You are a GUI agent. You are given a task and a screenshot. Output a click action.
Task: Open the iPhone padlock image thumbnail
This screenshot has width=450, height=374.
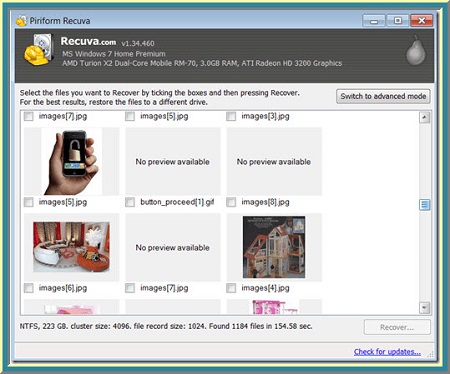point(72,161)
